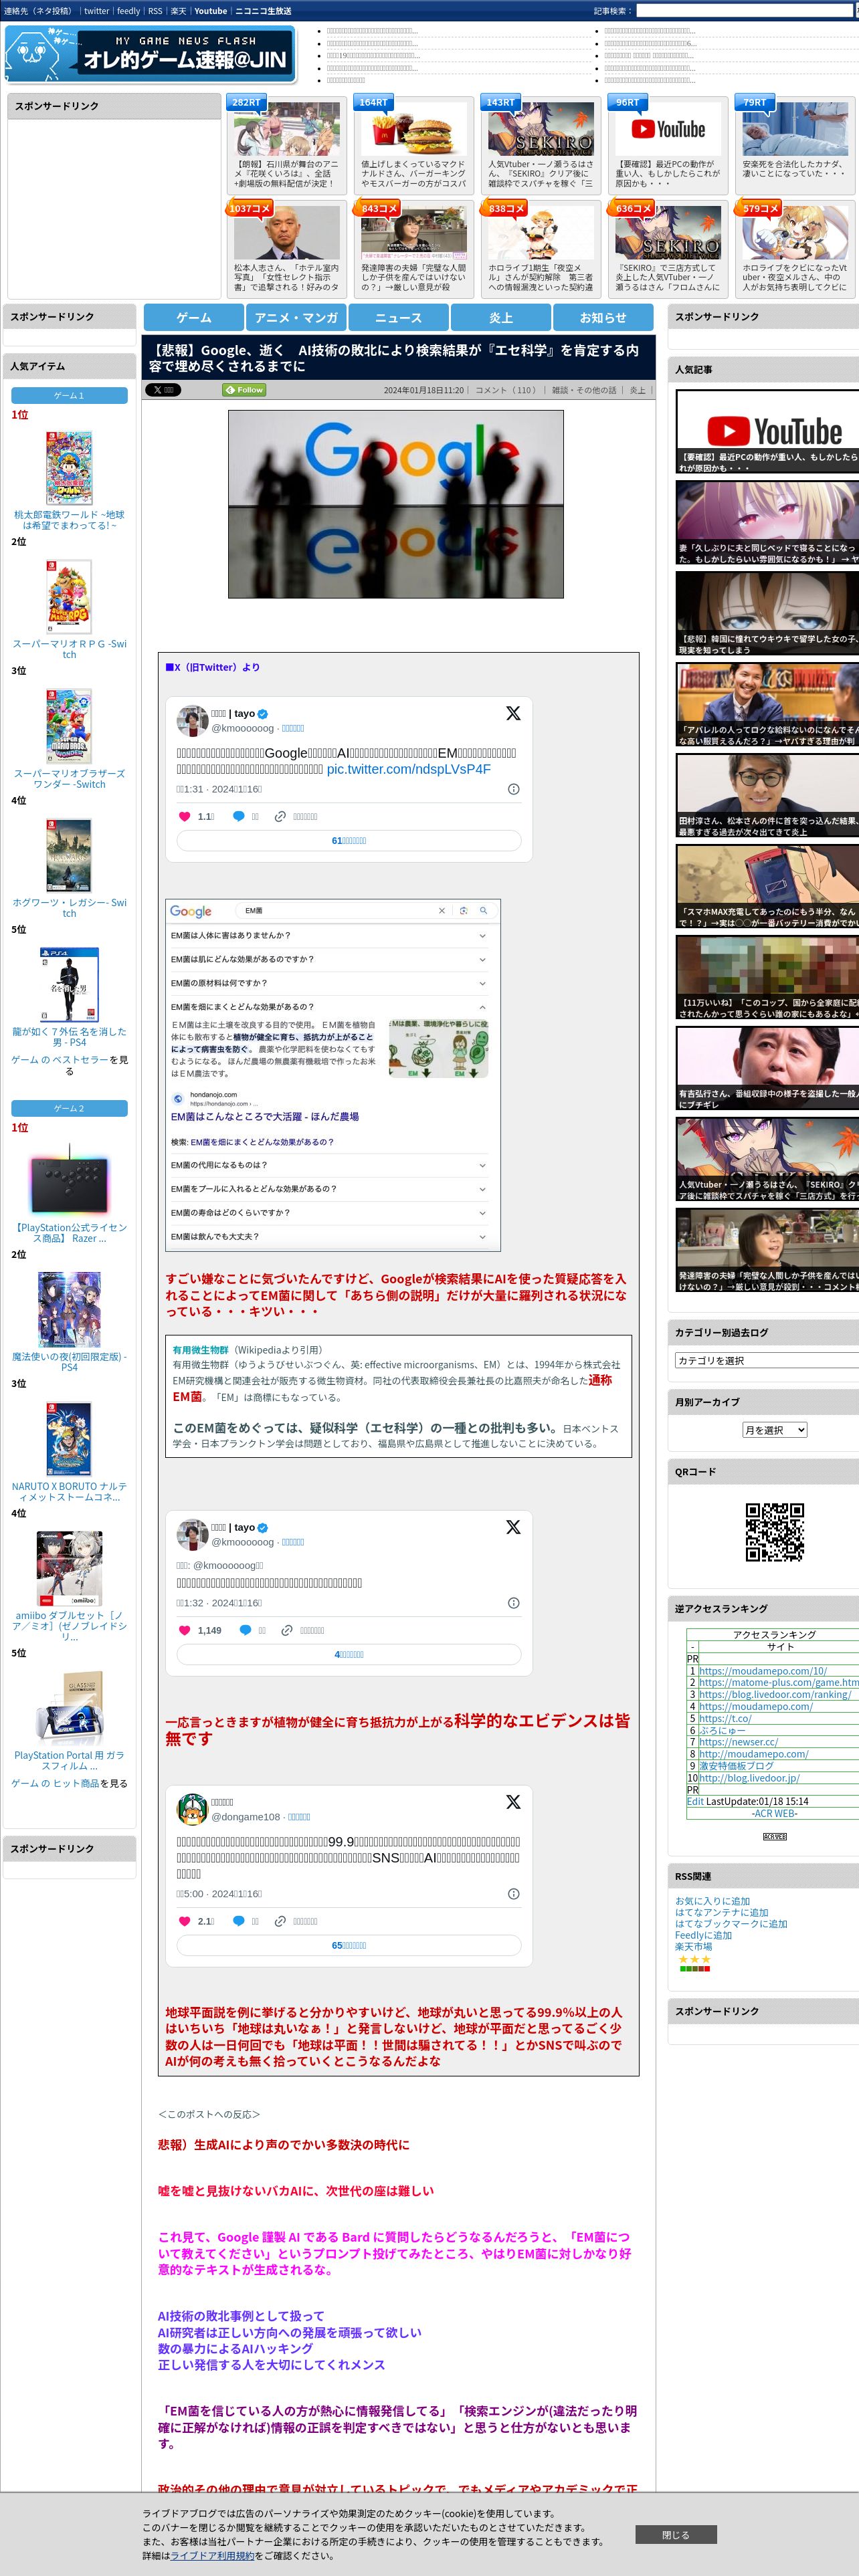Click the はてなブックマークに追加 link
Screen dimensions: 859x2576
click(731, 1923)
